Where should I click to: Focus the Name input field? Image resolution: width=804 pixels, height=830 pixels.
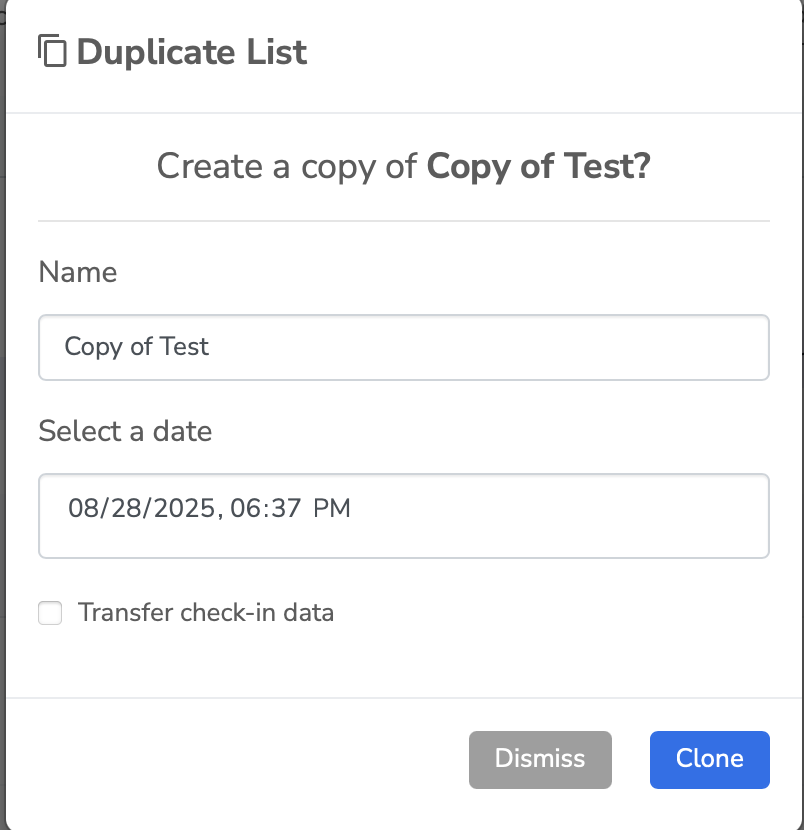[x=404, y=347]
